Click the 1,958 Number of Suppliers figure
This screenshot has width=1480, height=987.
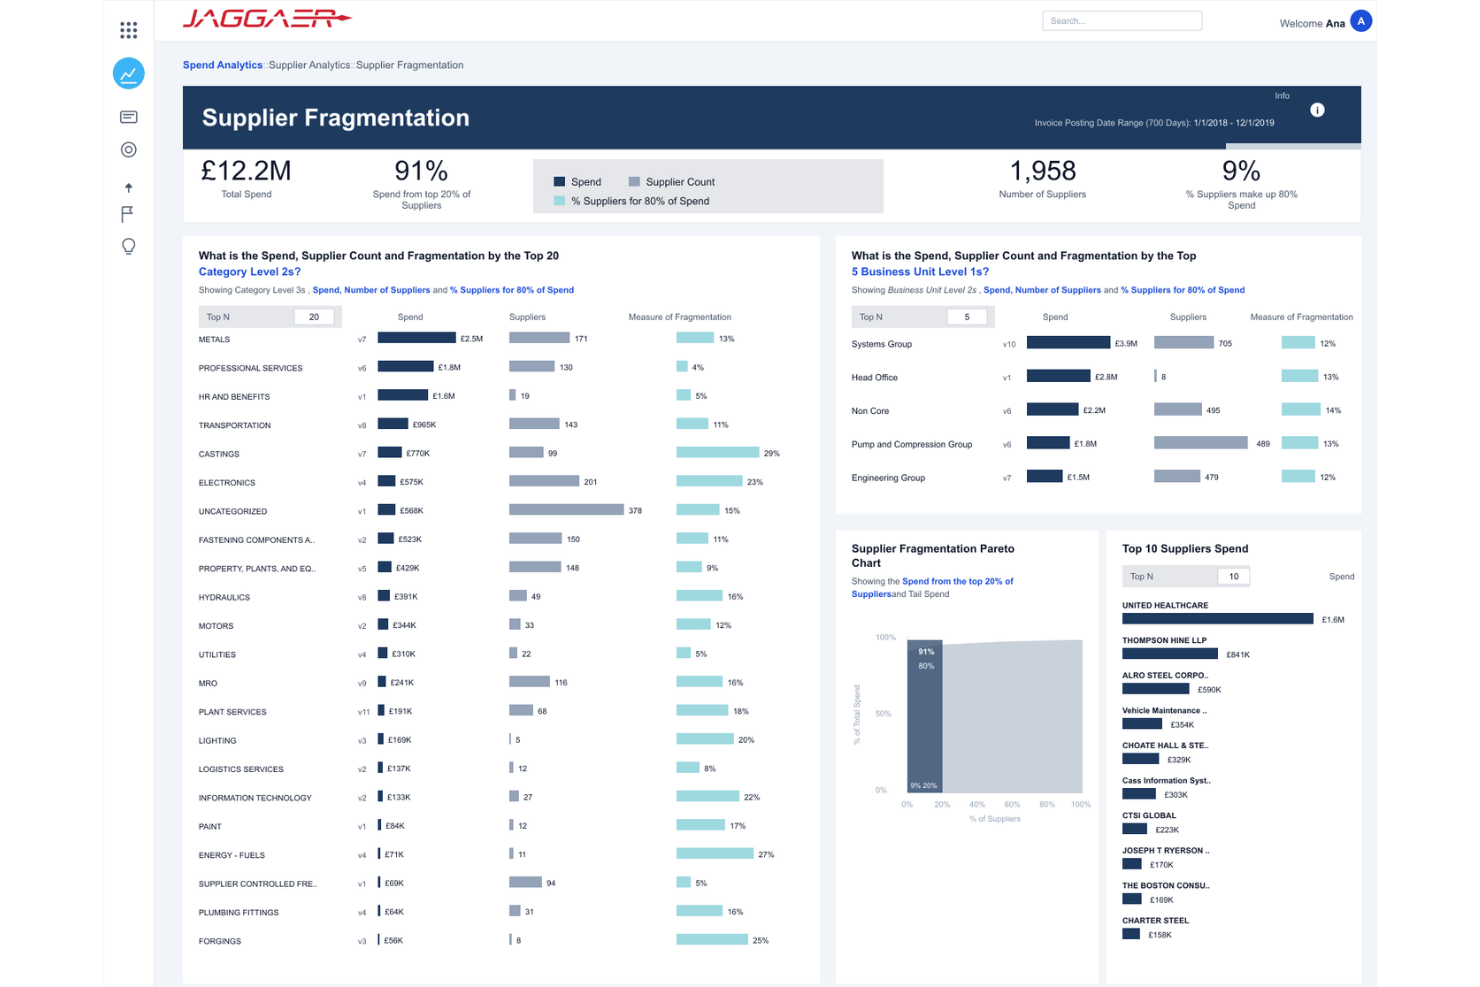(x=1042, y=171)
